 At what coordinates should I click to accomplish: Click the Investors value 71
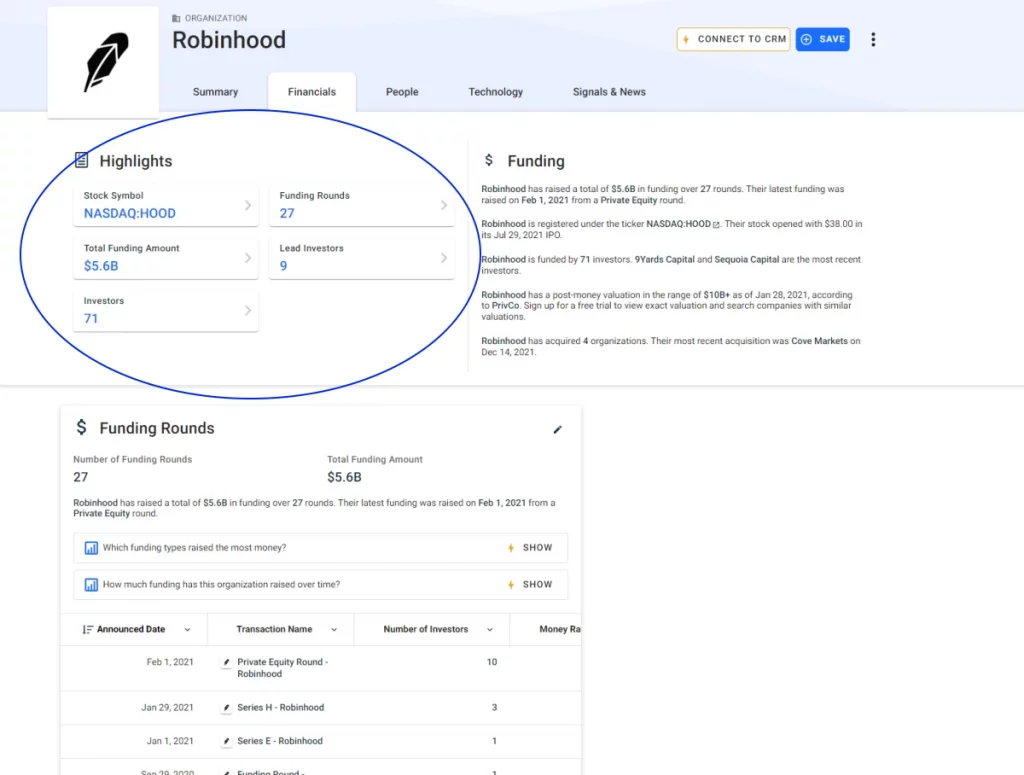pyautogui.click(x=91, y=319)
